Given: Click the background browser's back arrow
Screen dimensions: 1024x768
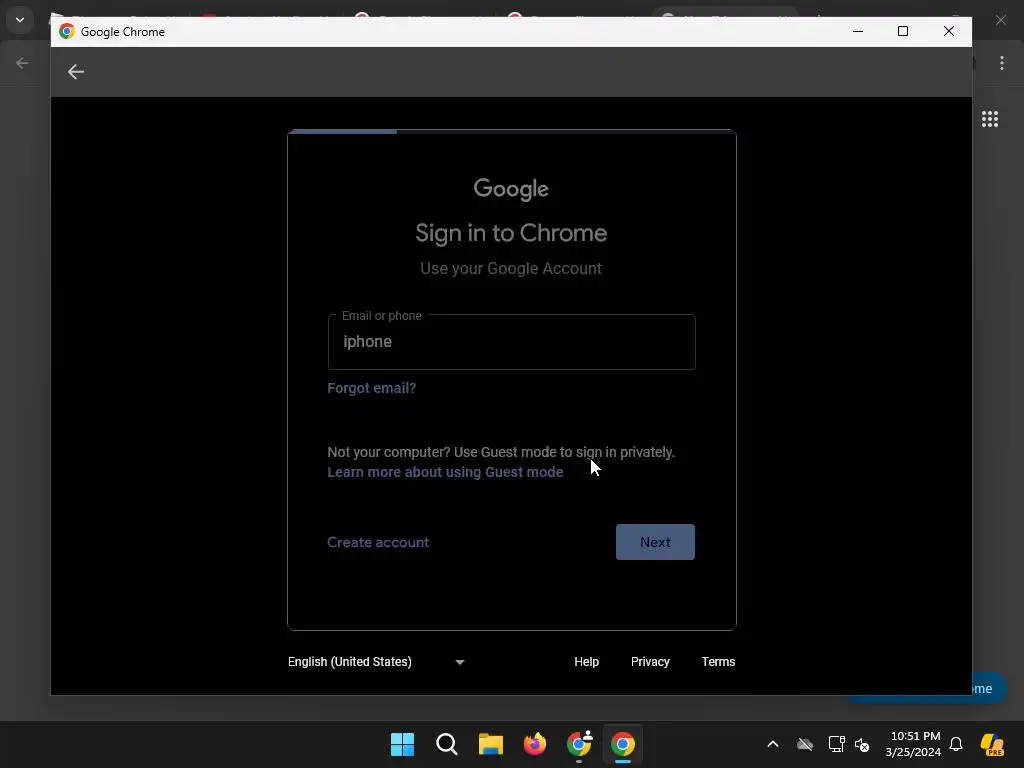Looking at the screenshot, I should pos(22,63).
